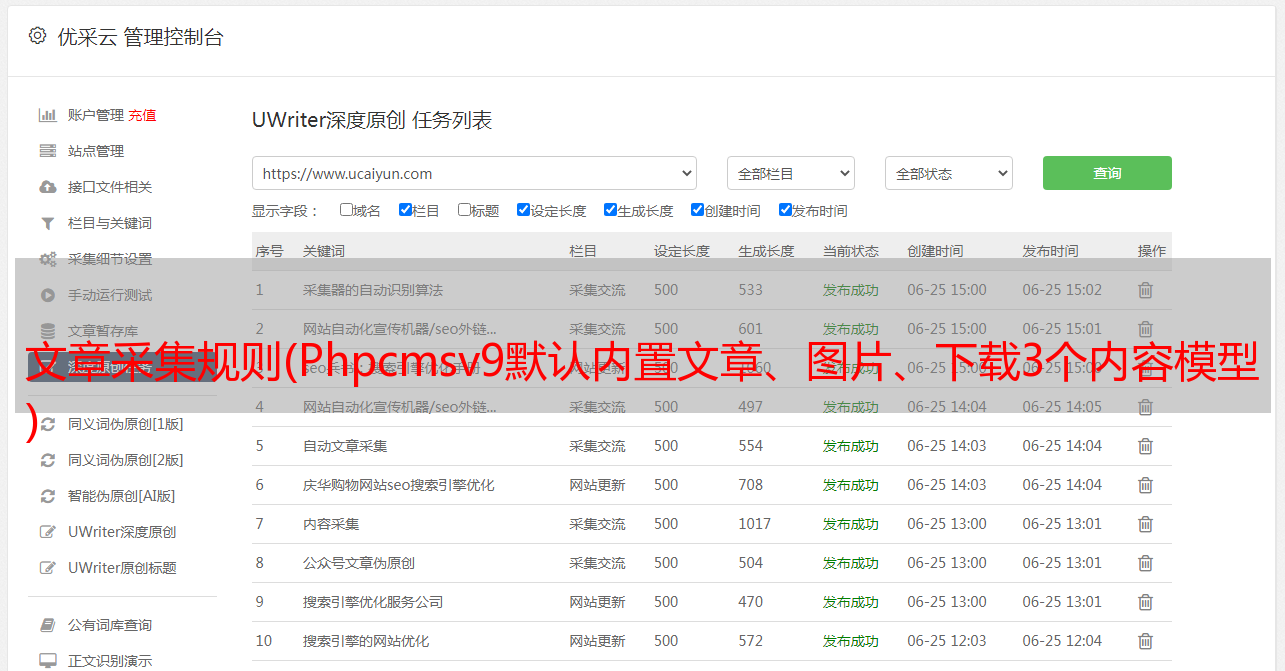Enable the 域名 display field checkbox
This screenshot has height=671, width=1285.
tap(346, 210)
